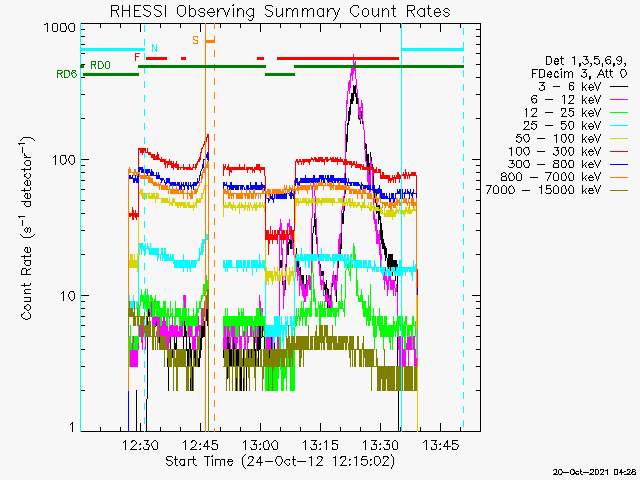Click the 'Start Time (24-Oct-12 12:15:02)' axis title
This screenshot has height=480, width=640.
pyautogui.click(x=280, y=462)
